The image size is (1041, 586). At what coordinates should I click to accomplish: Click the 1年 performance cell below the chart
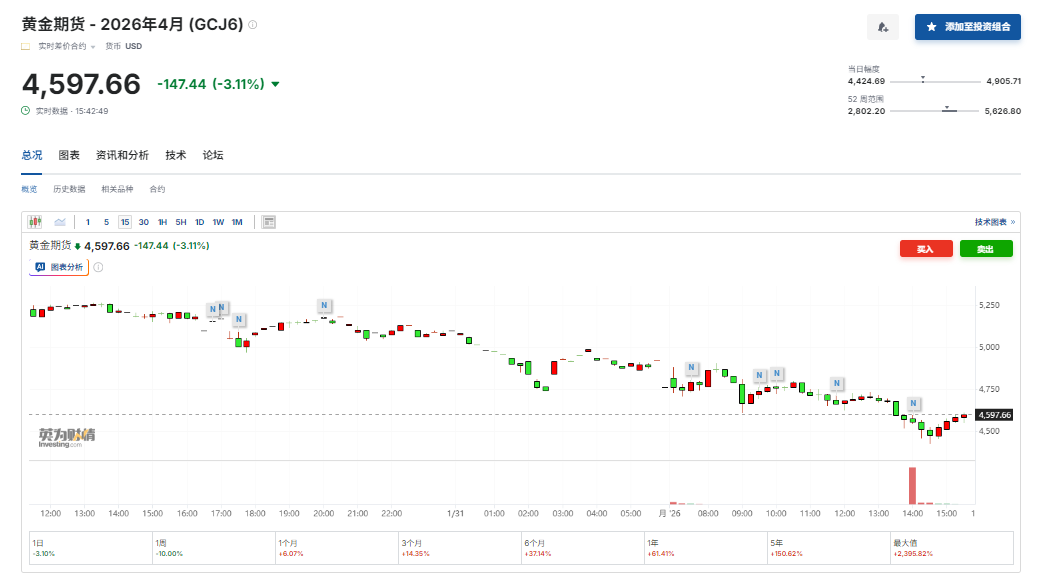pos(704,547)
